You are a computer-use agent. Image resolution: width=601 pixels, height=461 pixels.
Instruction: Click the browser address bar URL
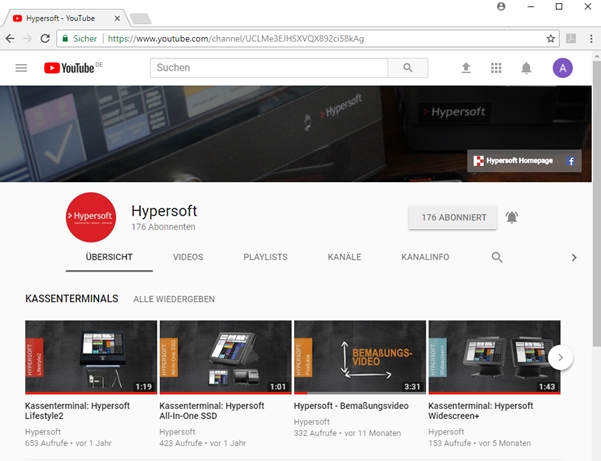[x=236, y=39]
